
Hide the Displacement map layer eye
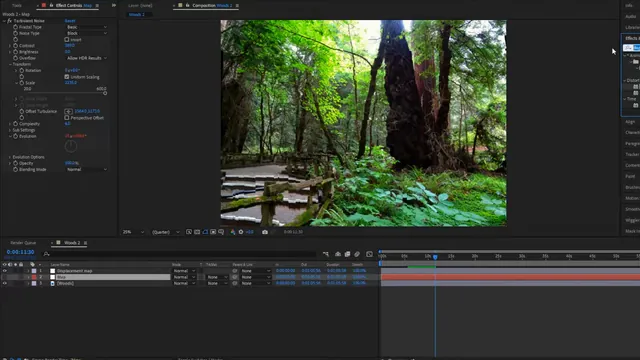click(4, 271)
